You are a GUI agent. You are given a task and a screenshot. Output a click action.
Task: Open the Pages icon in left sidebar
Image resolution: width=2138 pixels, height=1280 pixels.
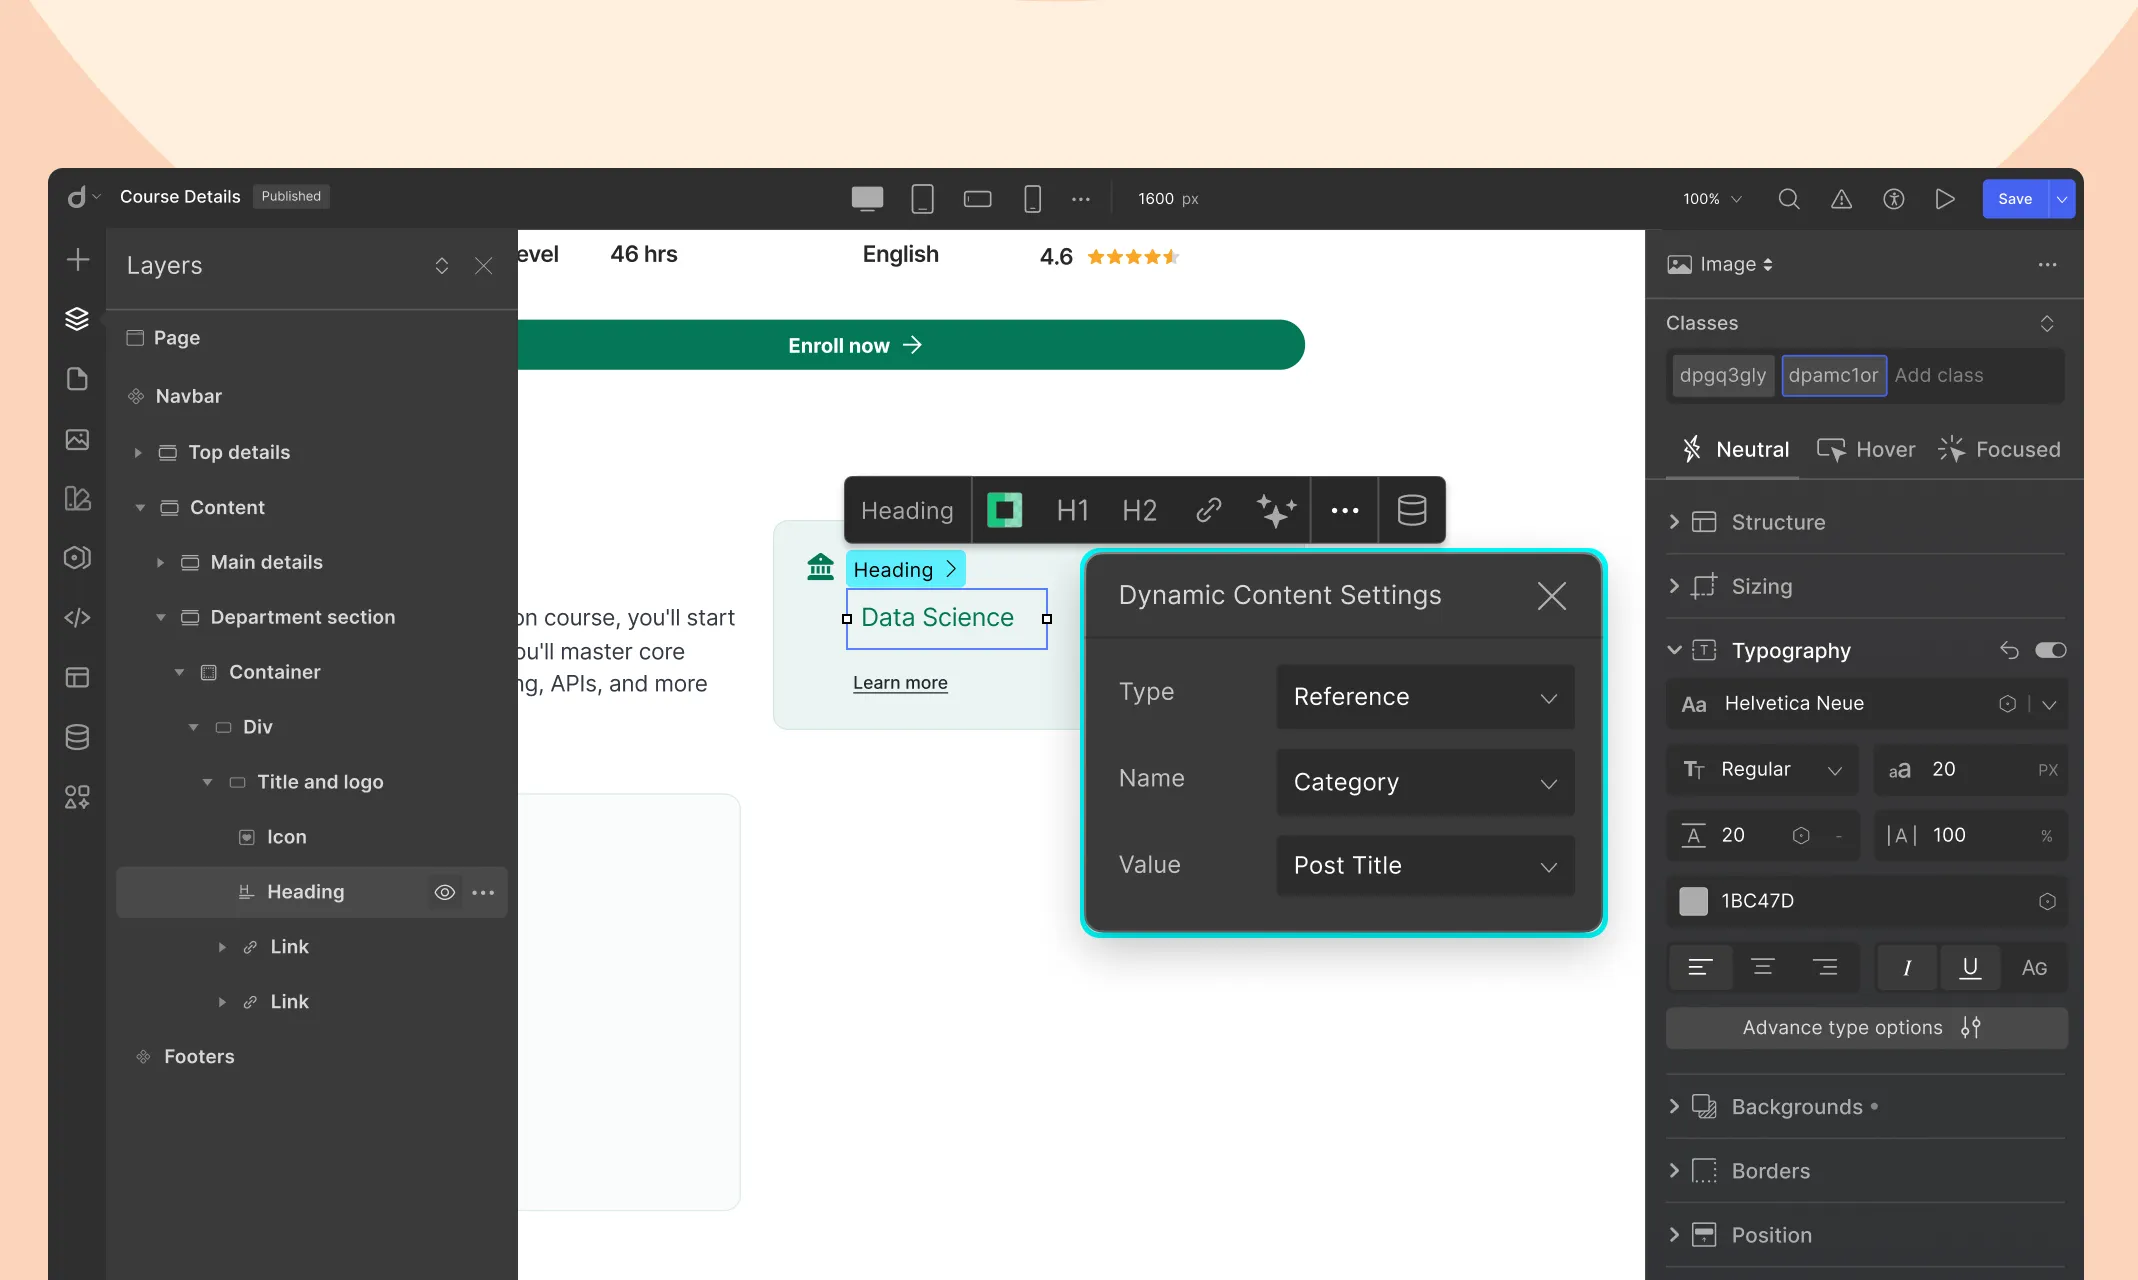[x=77, y=379]
